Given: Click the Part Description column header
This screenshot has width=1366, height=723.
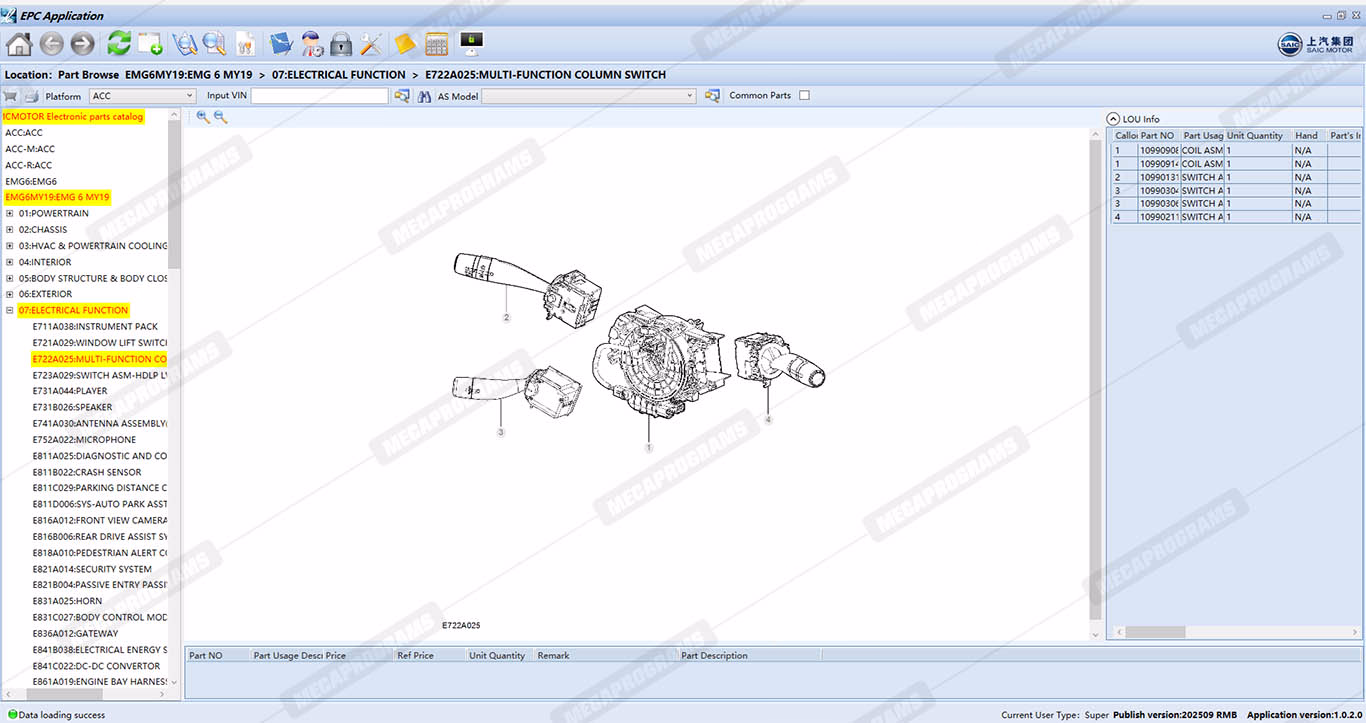Looking at the screenshot, I should pyautogui.click(x=714, y=656).
